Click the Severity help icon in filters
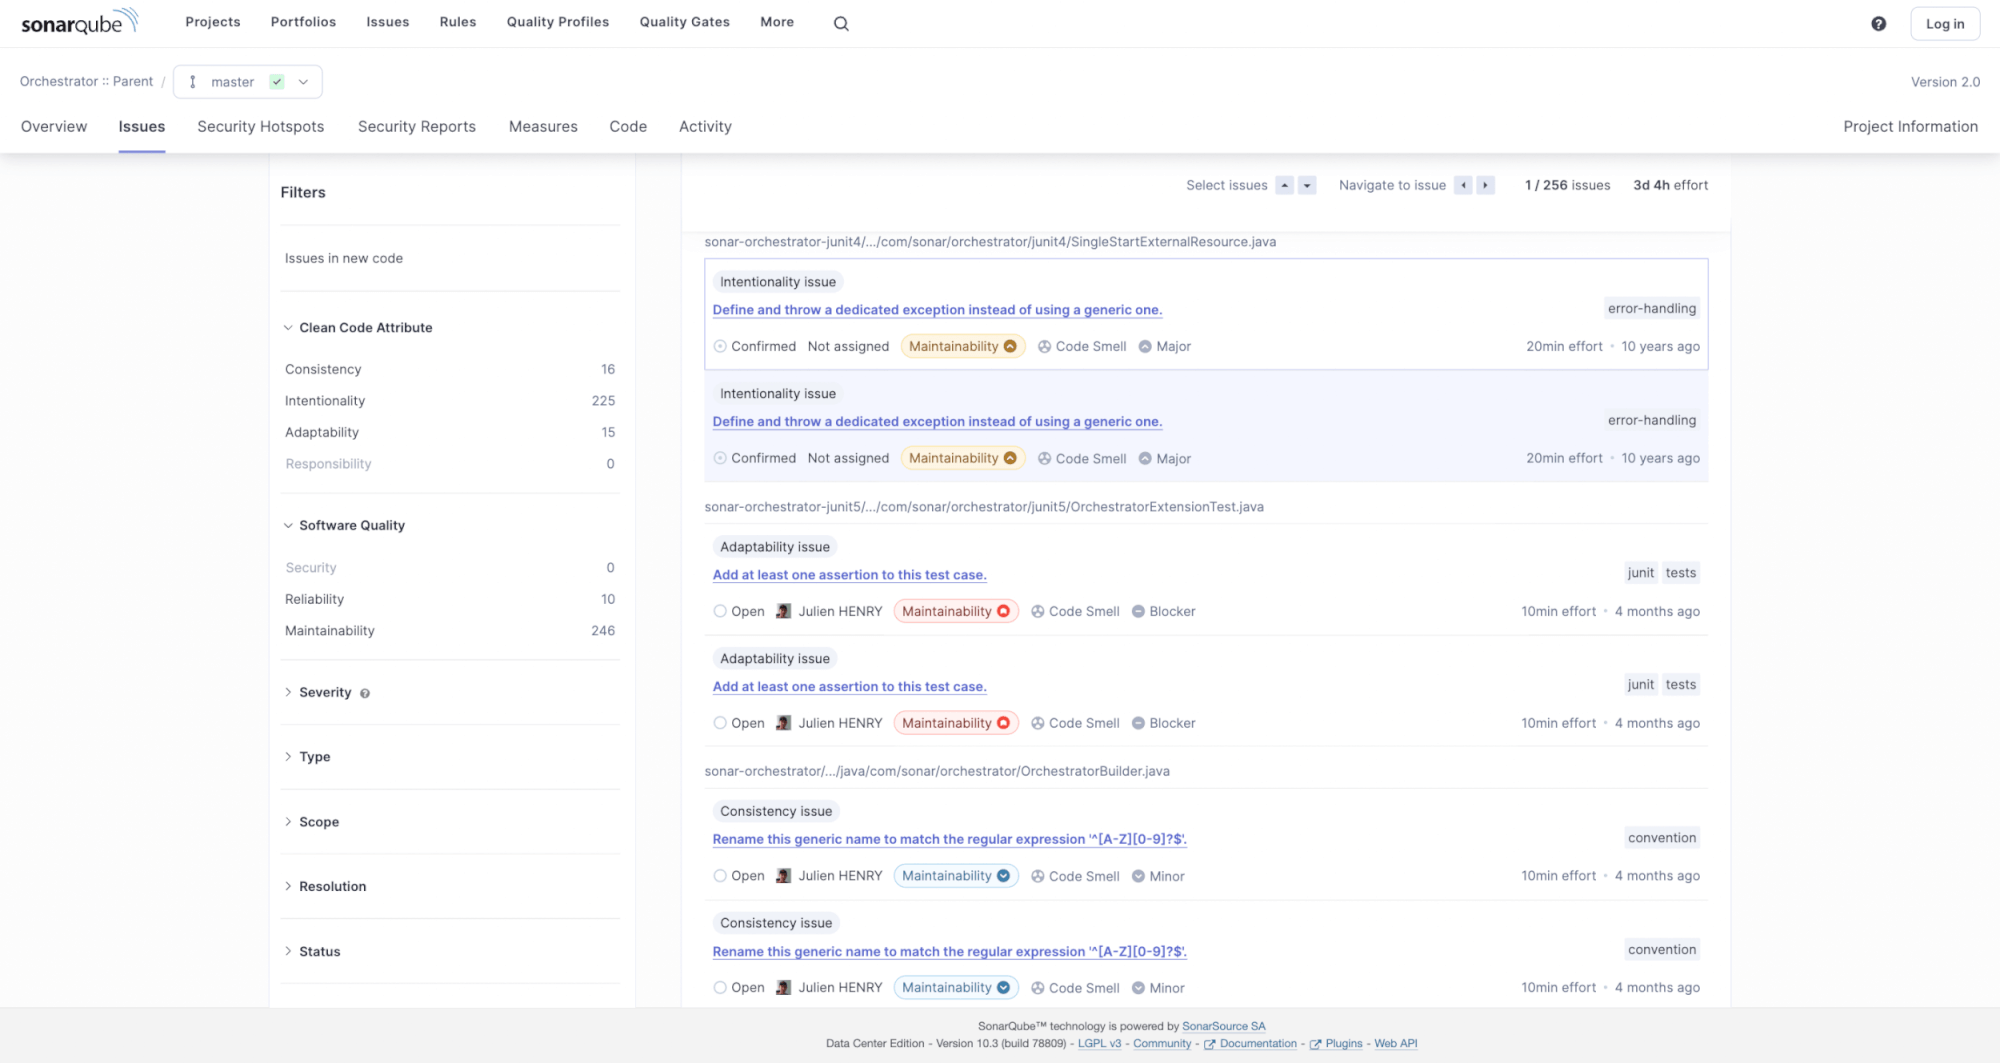Screen dimensions: 2000x1063 (x=365, y=693)
